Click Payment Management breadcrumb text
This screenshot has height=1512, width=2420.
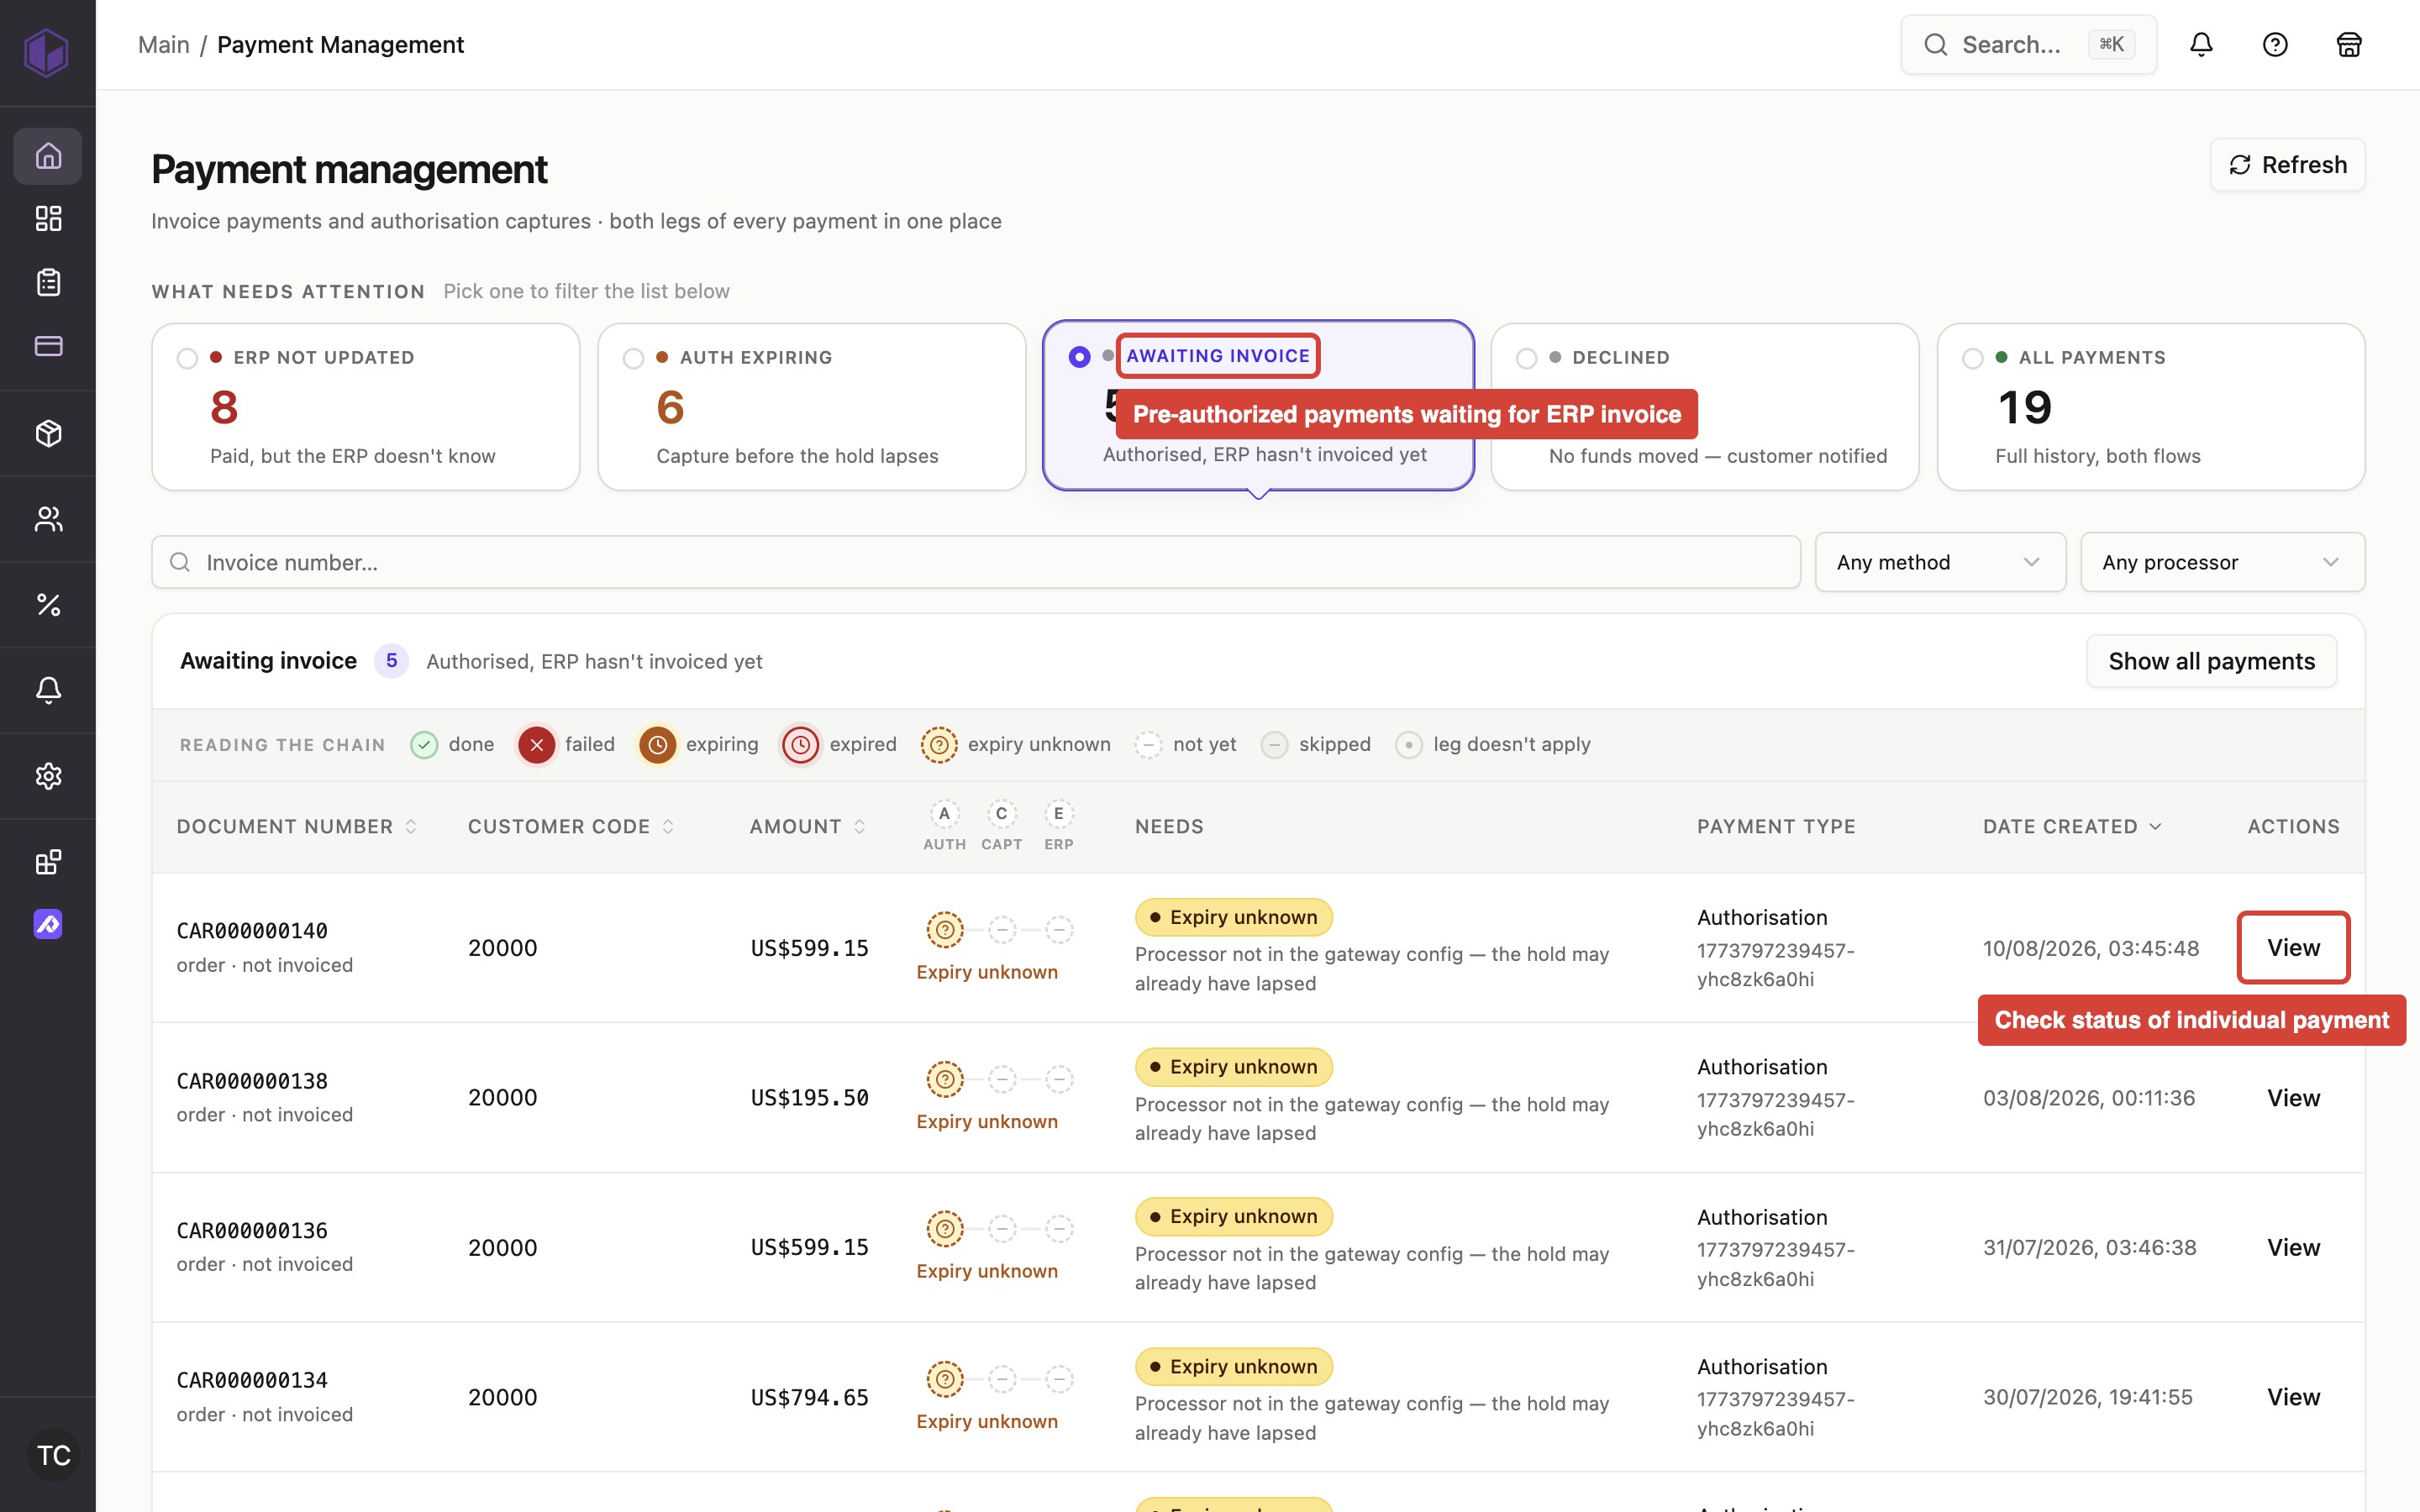coord(340,45)
